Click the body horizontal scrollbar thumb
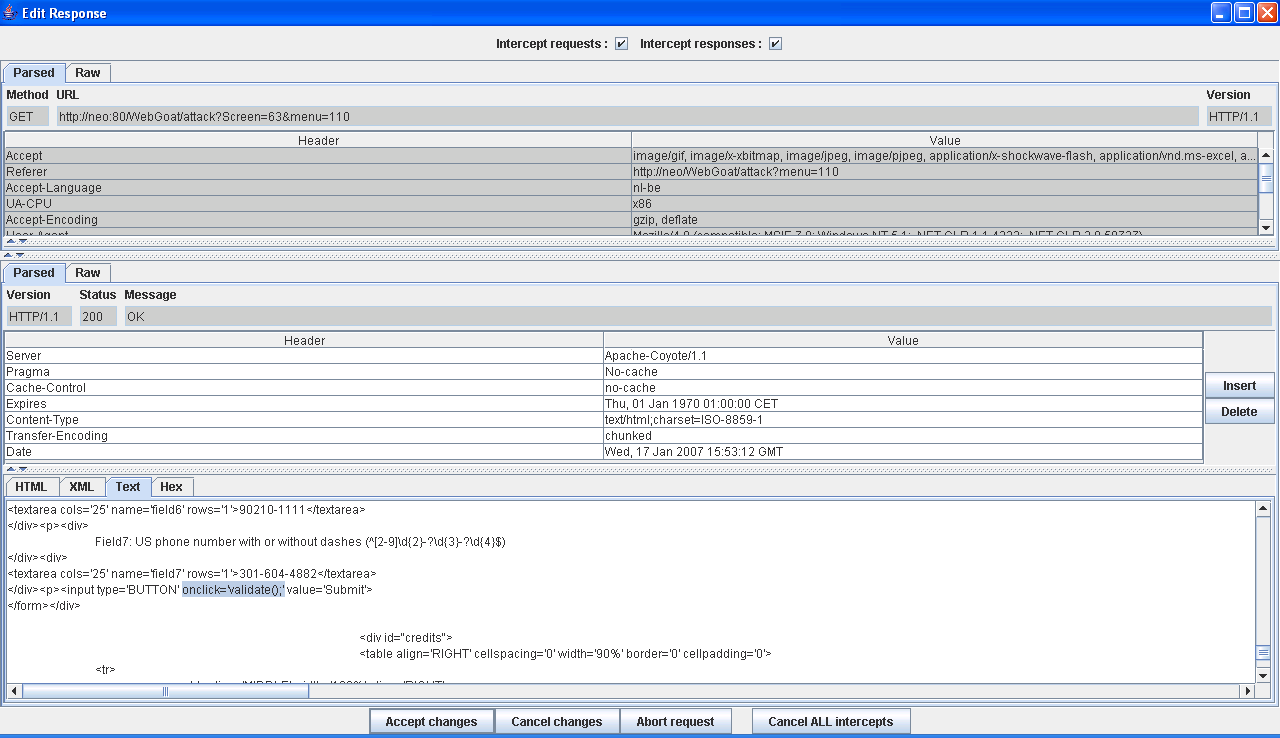The width and height of the screenshot is (1280, 738). [165, 691]
